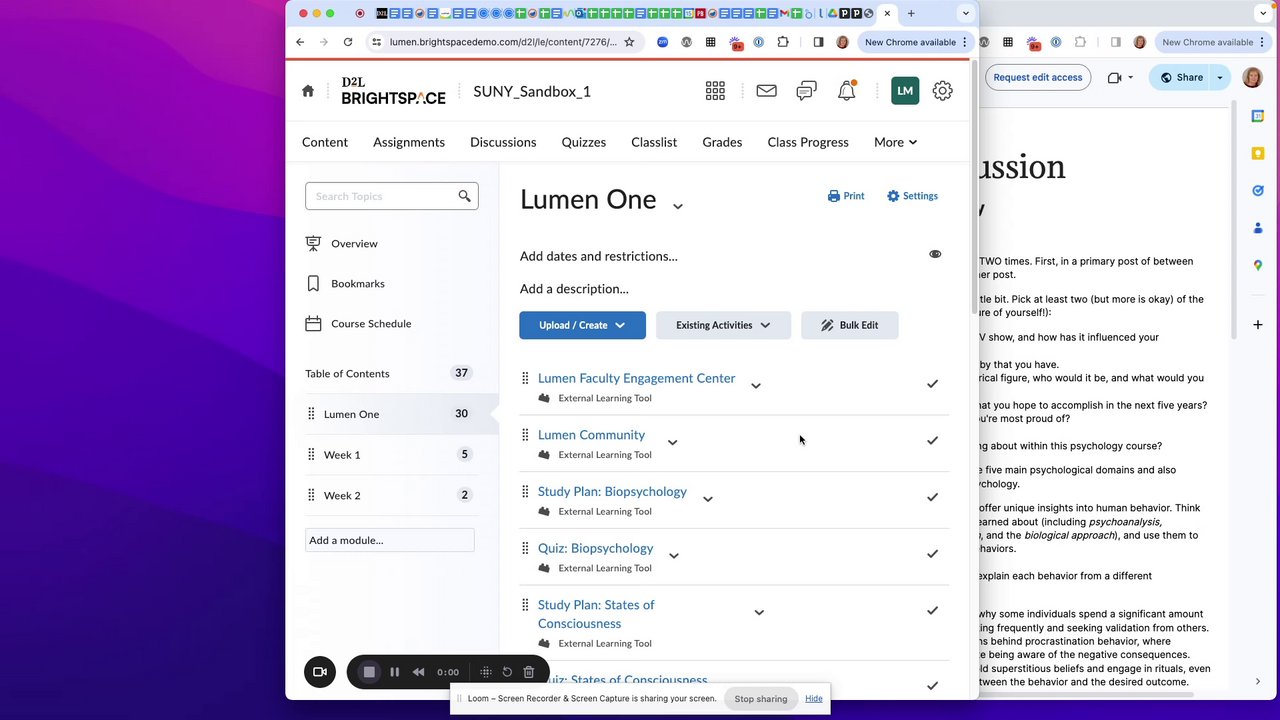The width and height of the screenshot is (1280, 720).
Task: Expand options chevron for Lumen Community
Action: 672,442
